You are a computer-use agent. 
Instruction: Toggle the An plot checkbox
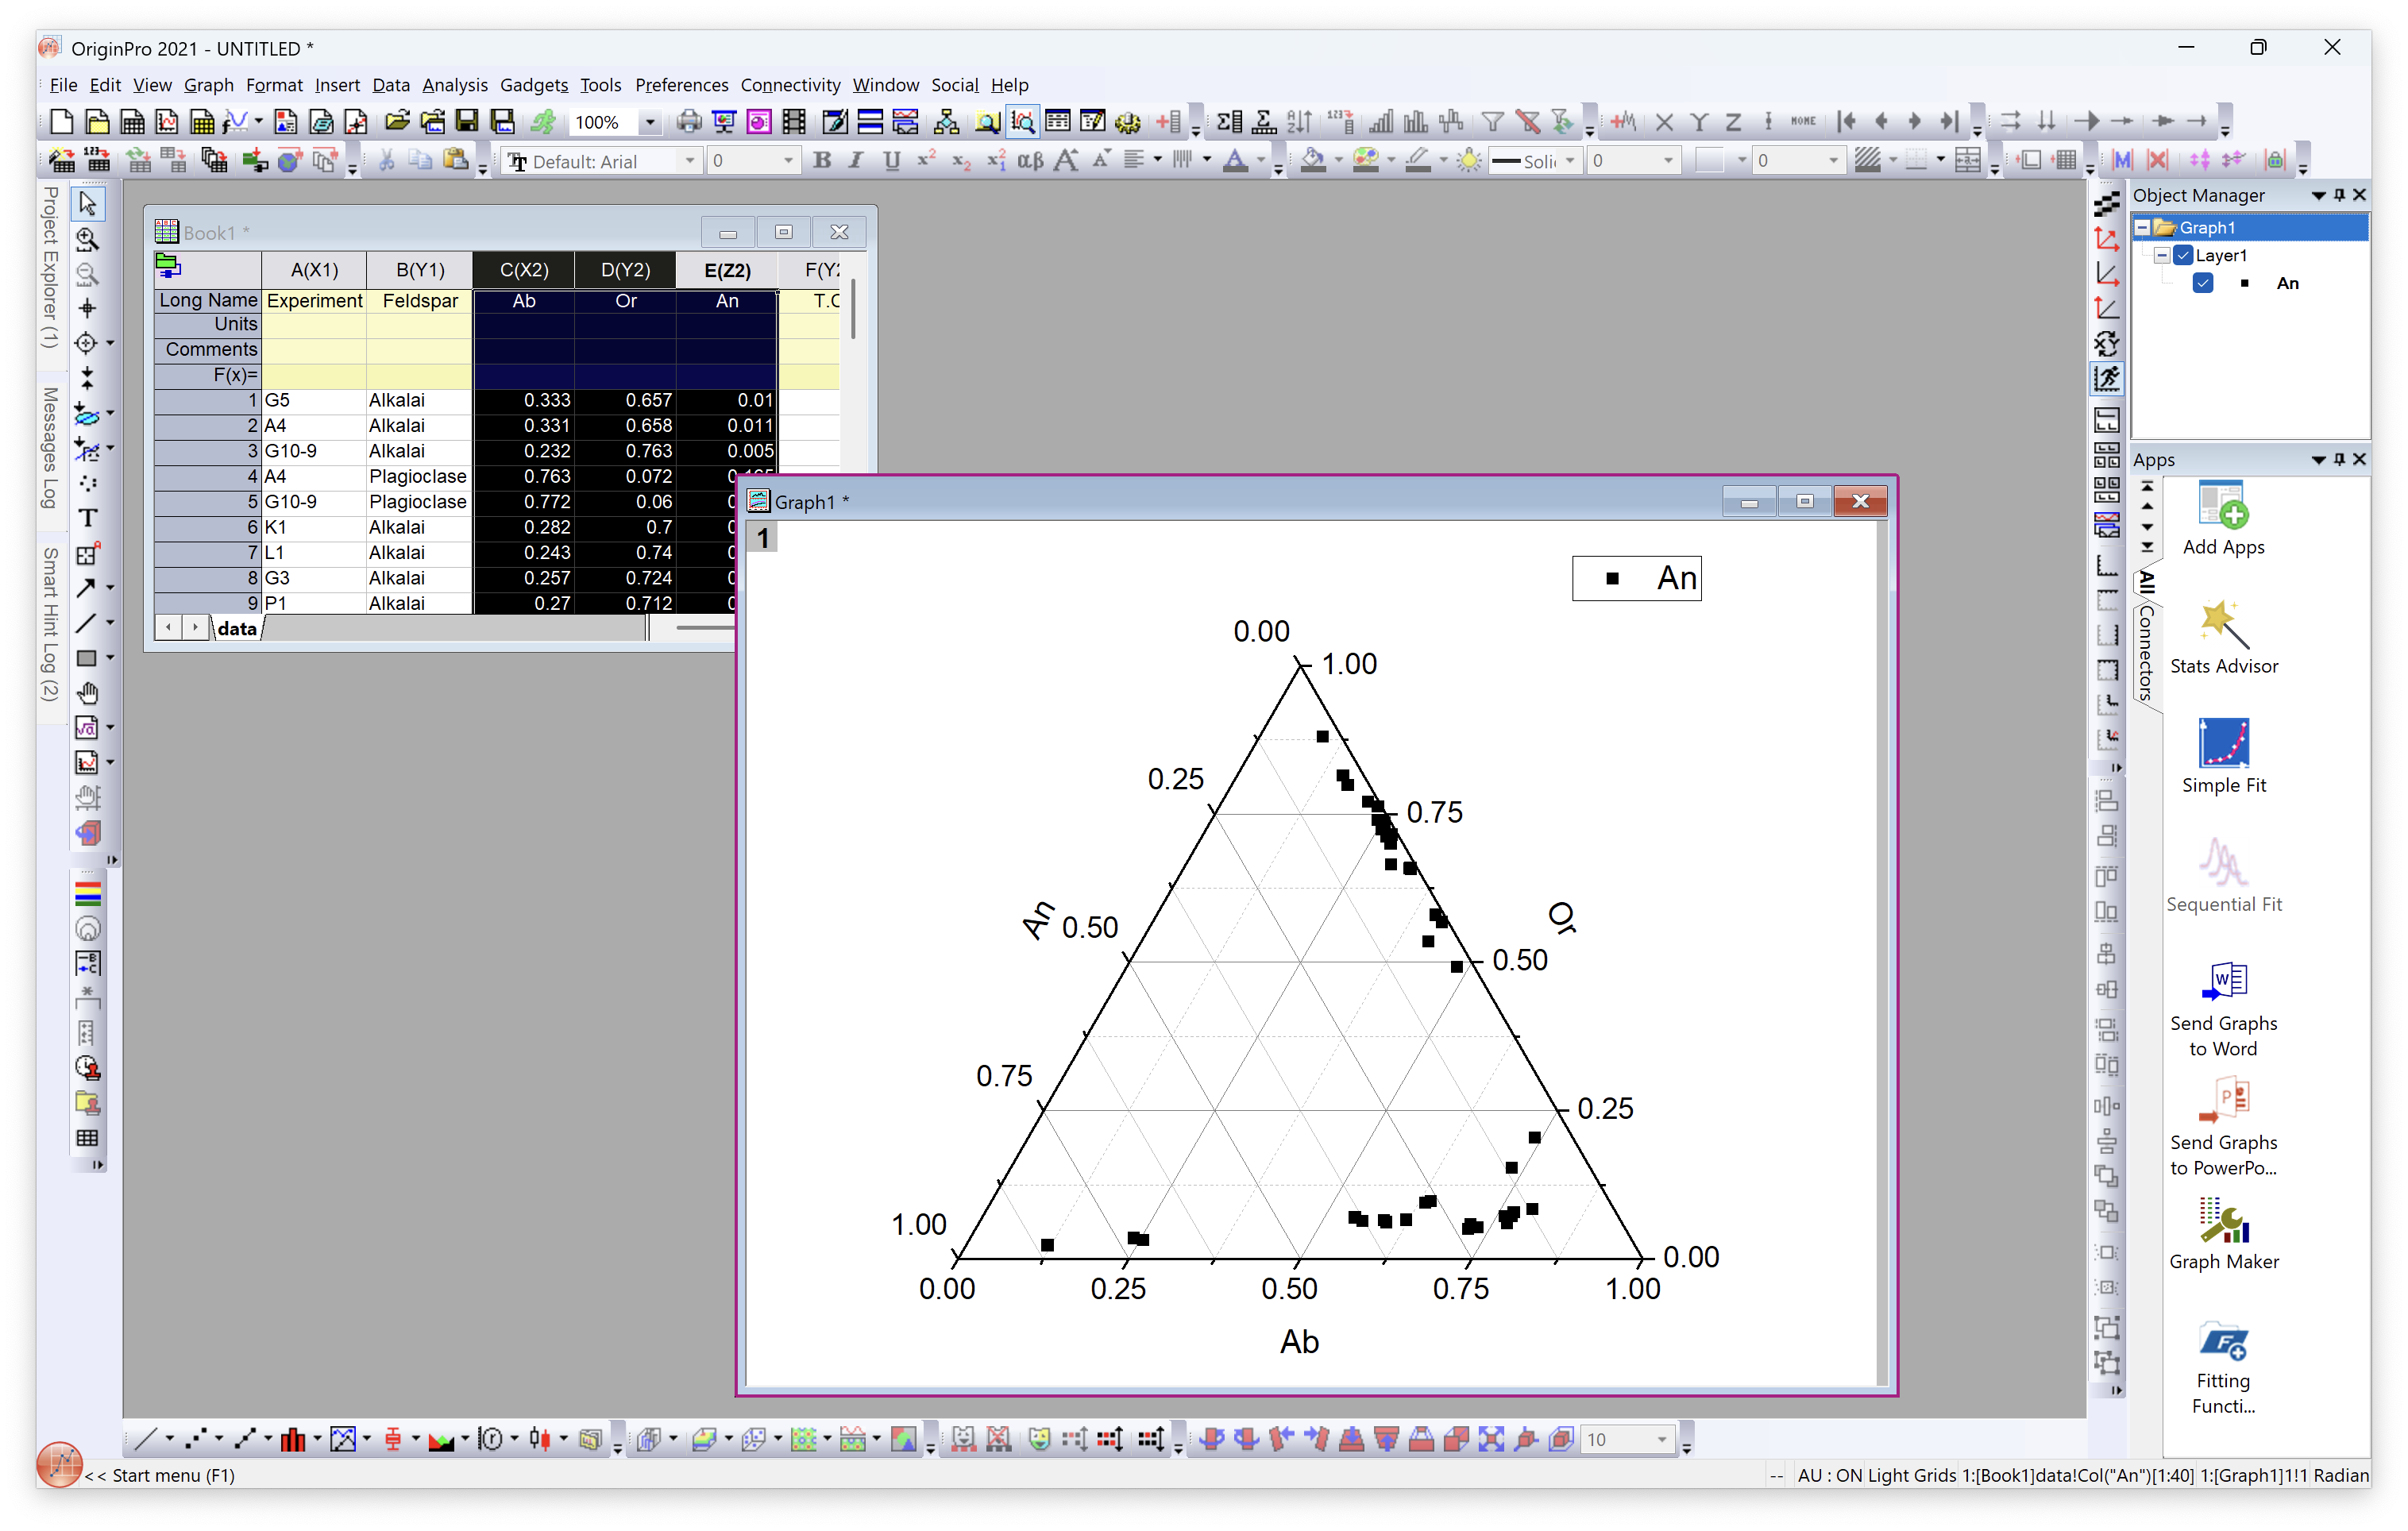[x=2202, y=283]
